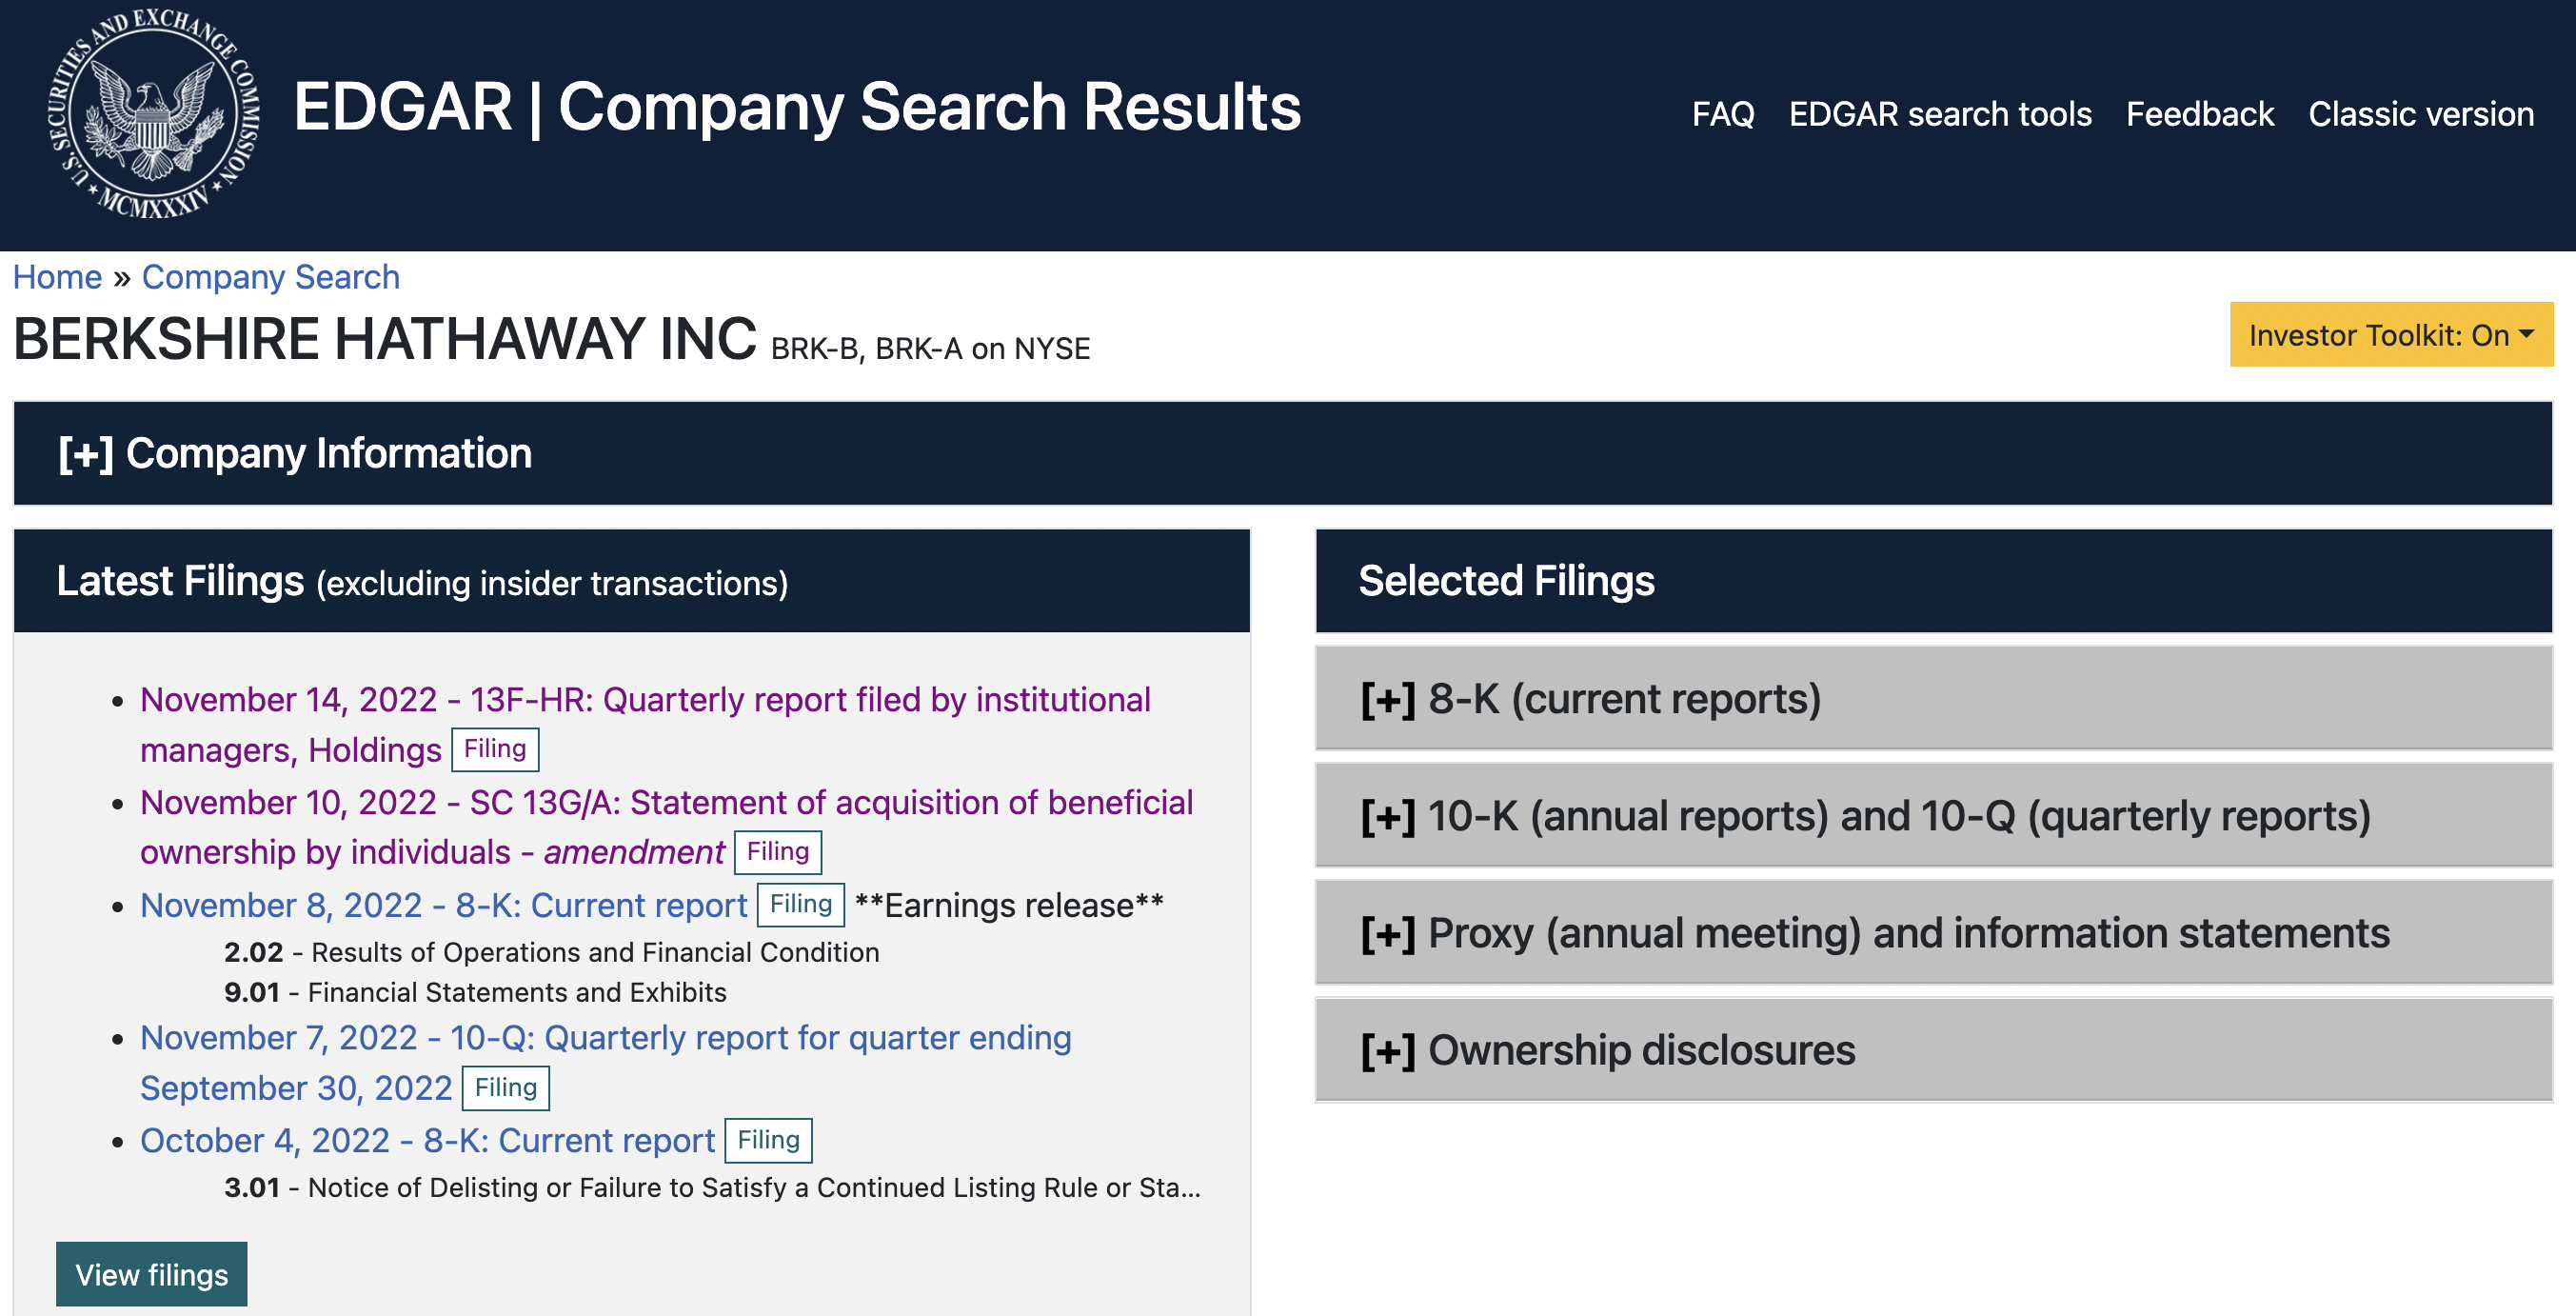Expand the Company Information section
The height and width of the screenshot is (1316, 2576).
(295, 454)
